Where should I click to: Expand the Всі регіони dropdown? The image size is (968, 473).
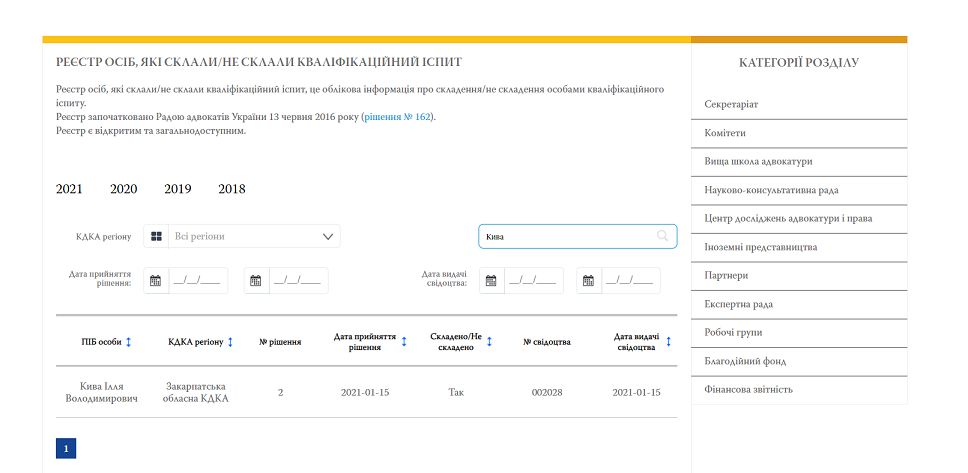328,237
